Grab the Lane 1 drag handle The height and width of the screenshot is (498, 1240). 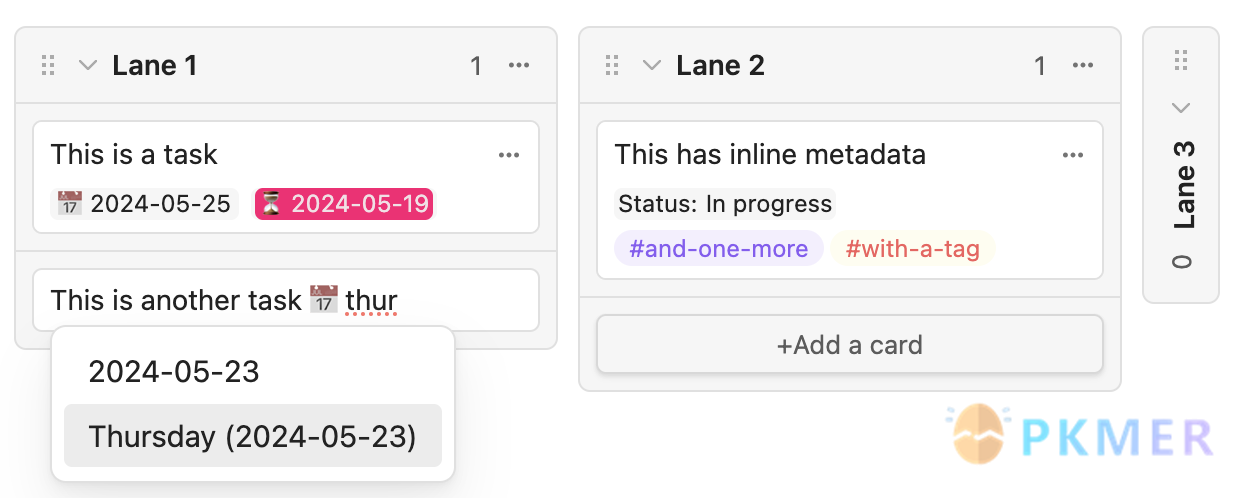[48, 66]
